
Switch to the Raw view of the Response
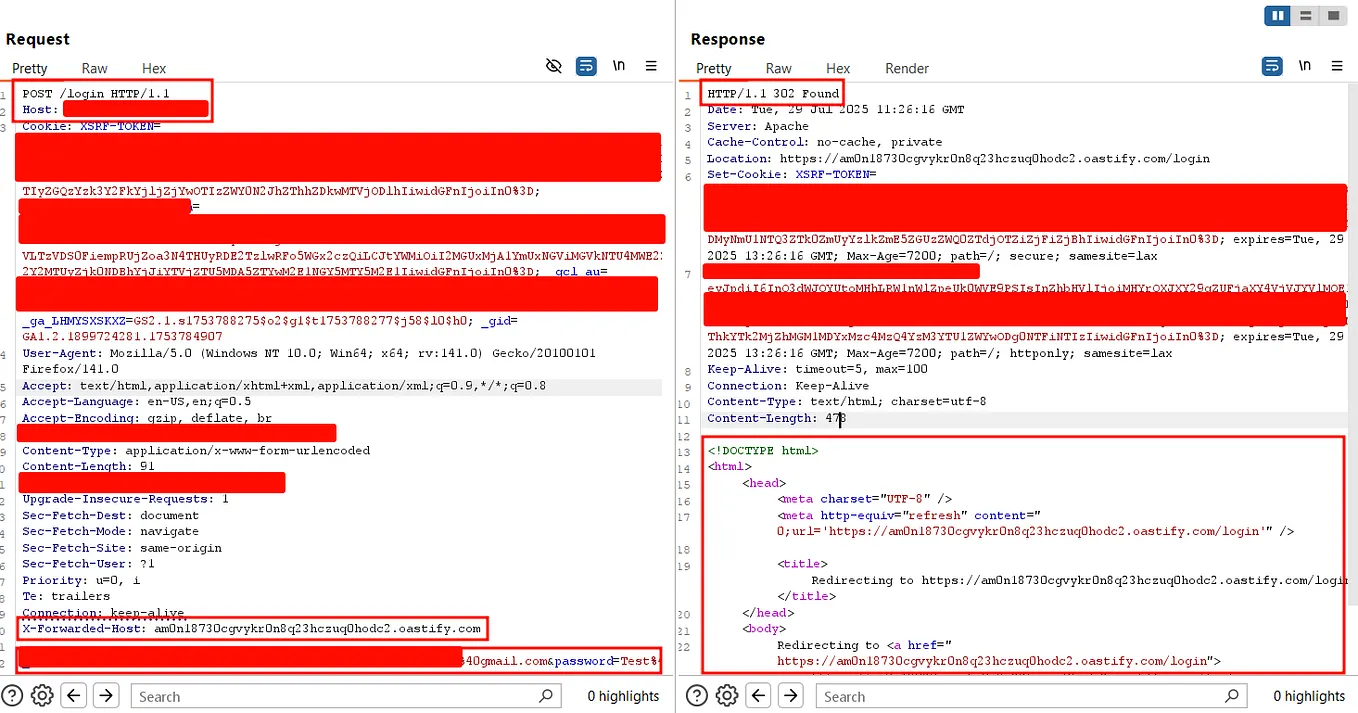coord(778,68)
